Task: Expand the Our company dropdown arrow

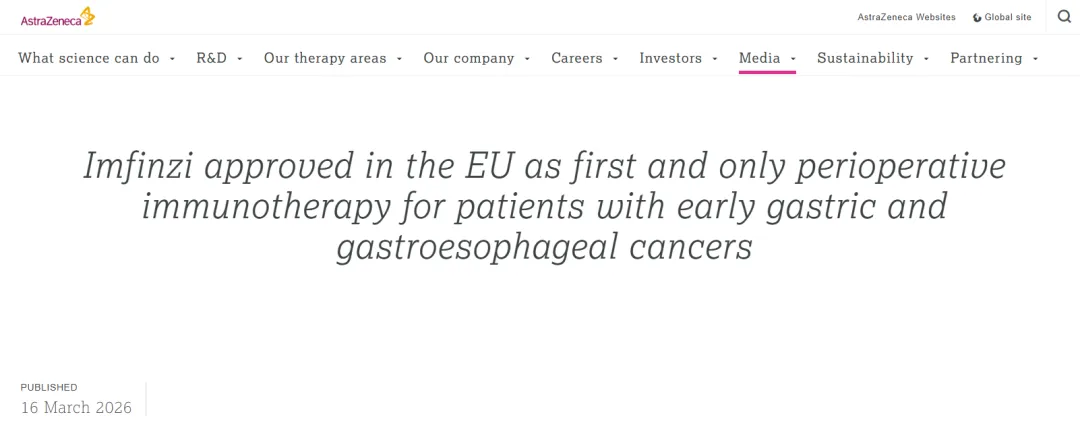Action: pos(527,59)
